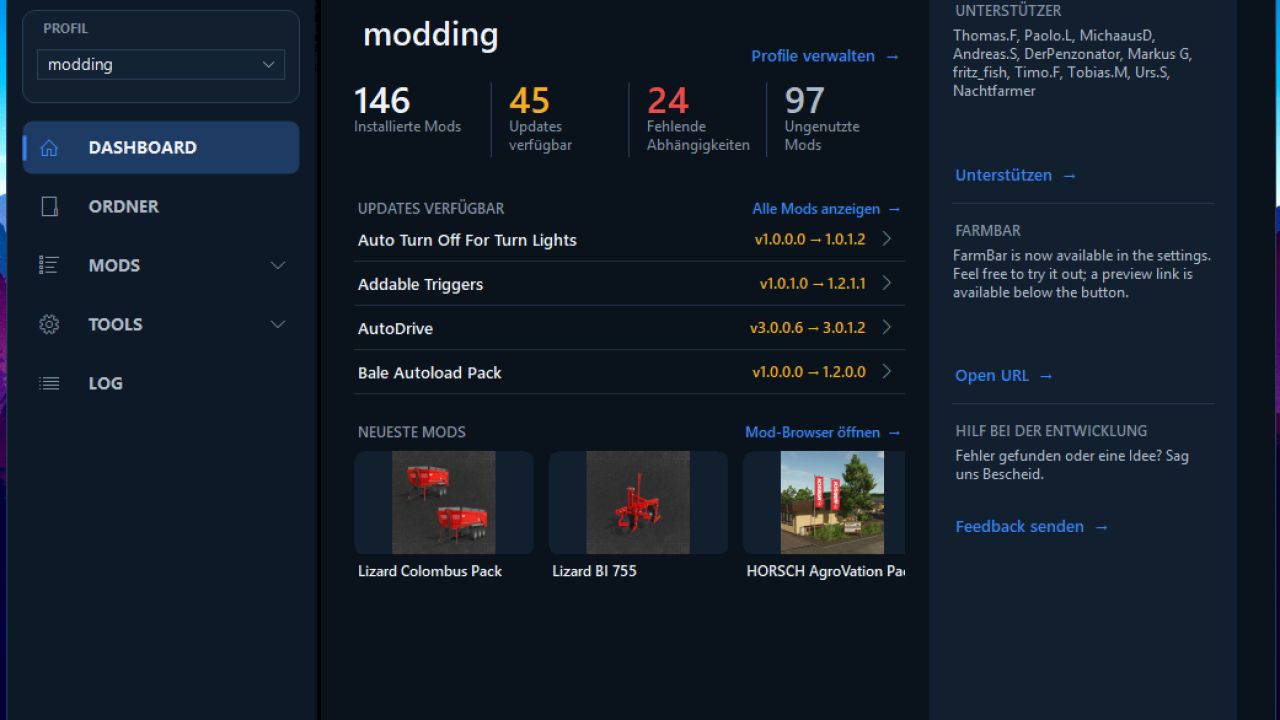
Task: Click the Log lines icon in sidebar
Action: pyautogui.click(x=49, y=383)
